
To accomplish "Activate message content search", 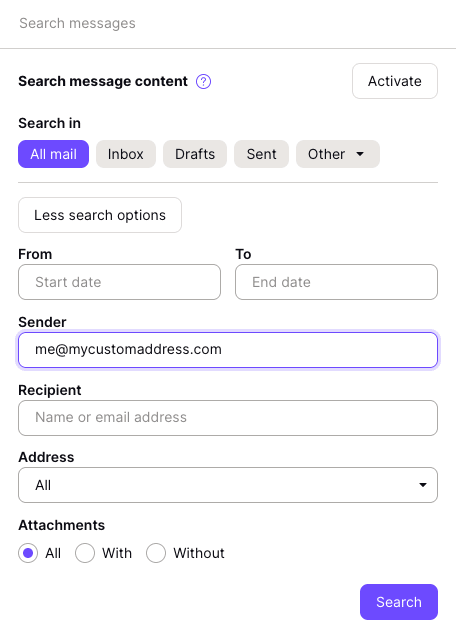I will [395, 81].
